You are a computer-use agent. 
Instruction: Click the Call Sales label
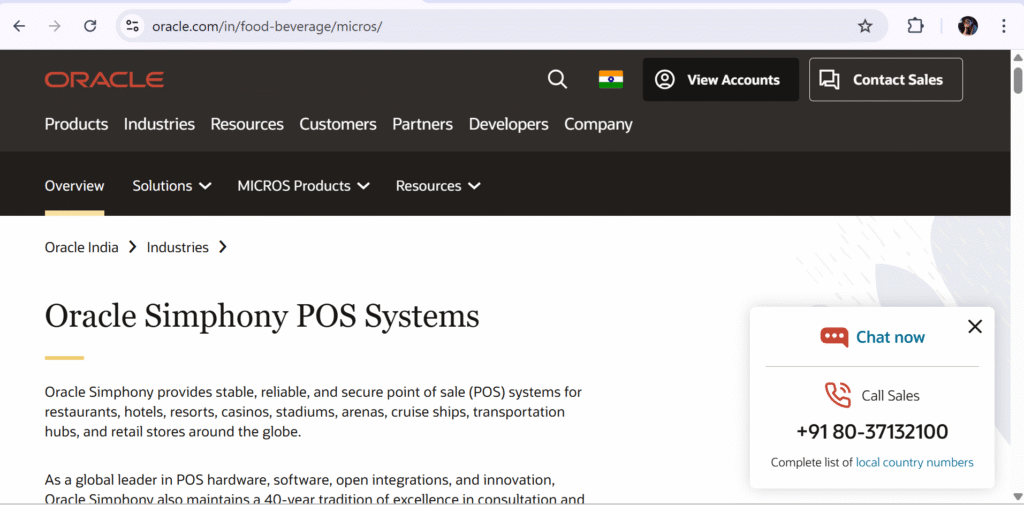click(890, 396)
